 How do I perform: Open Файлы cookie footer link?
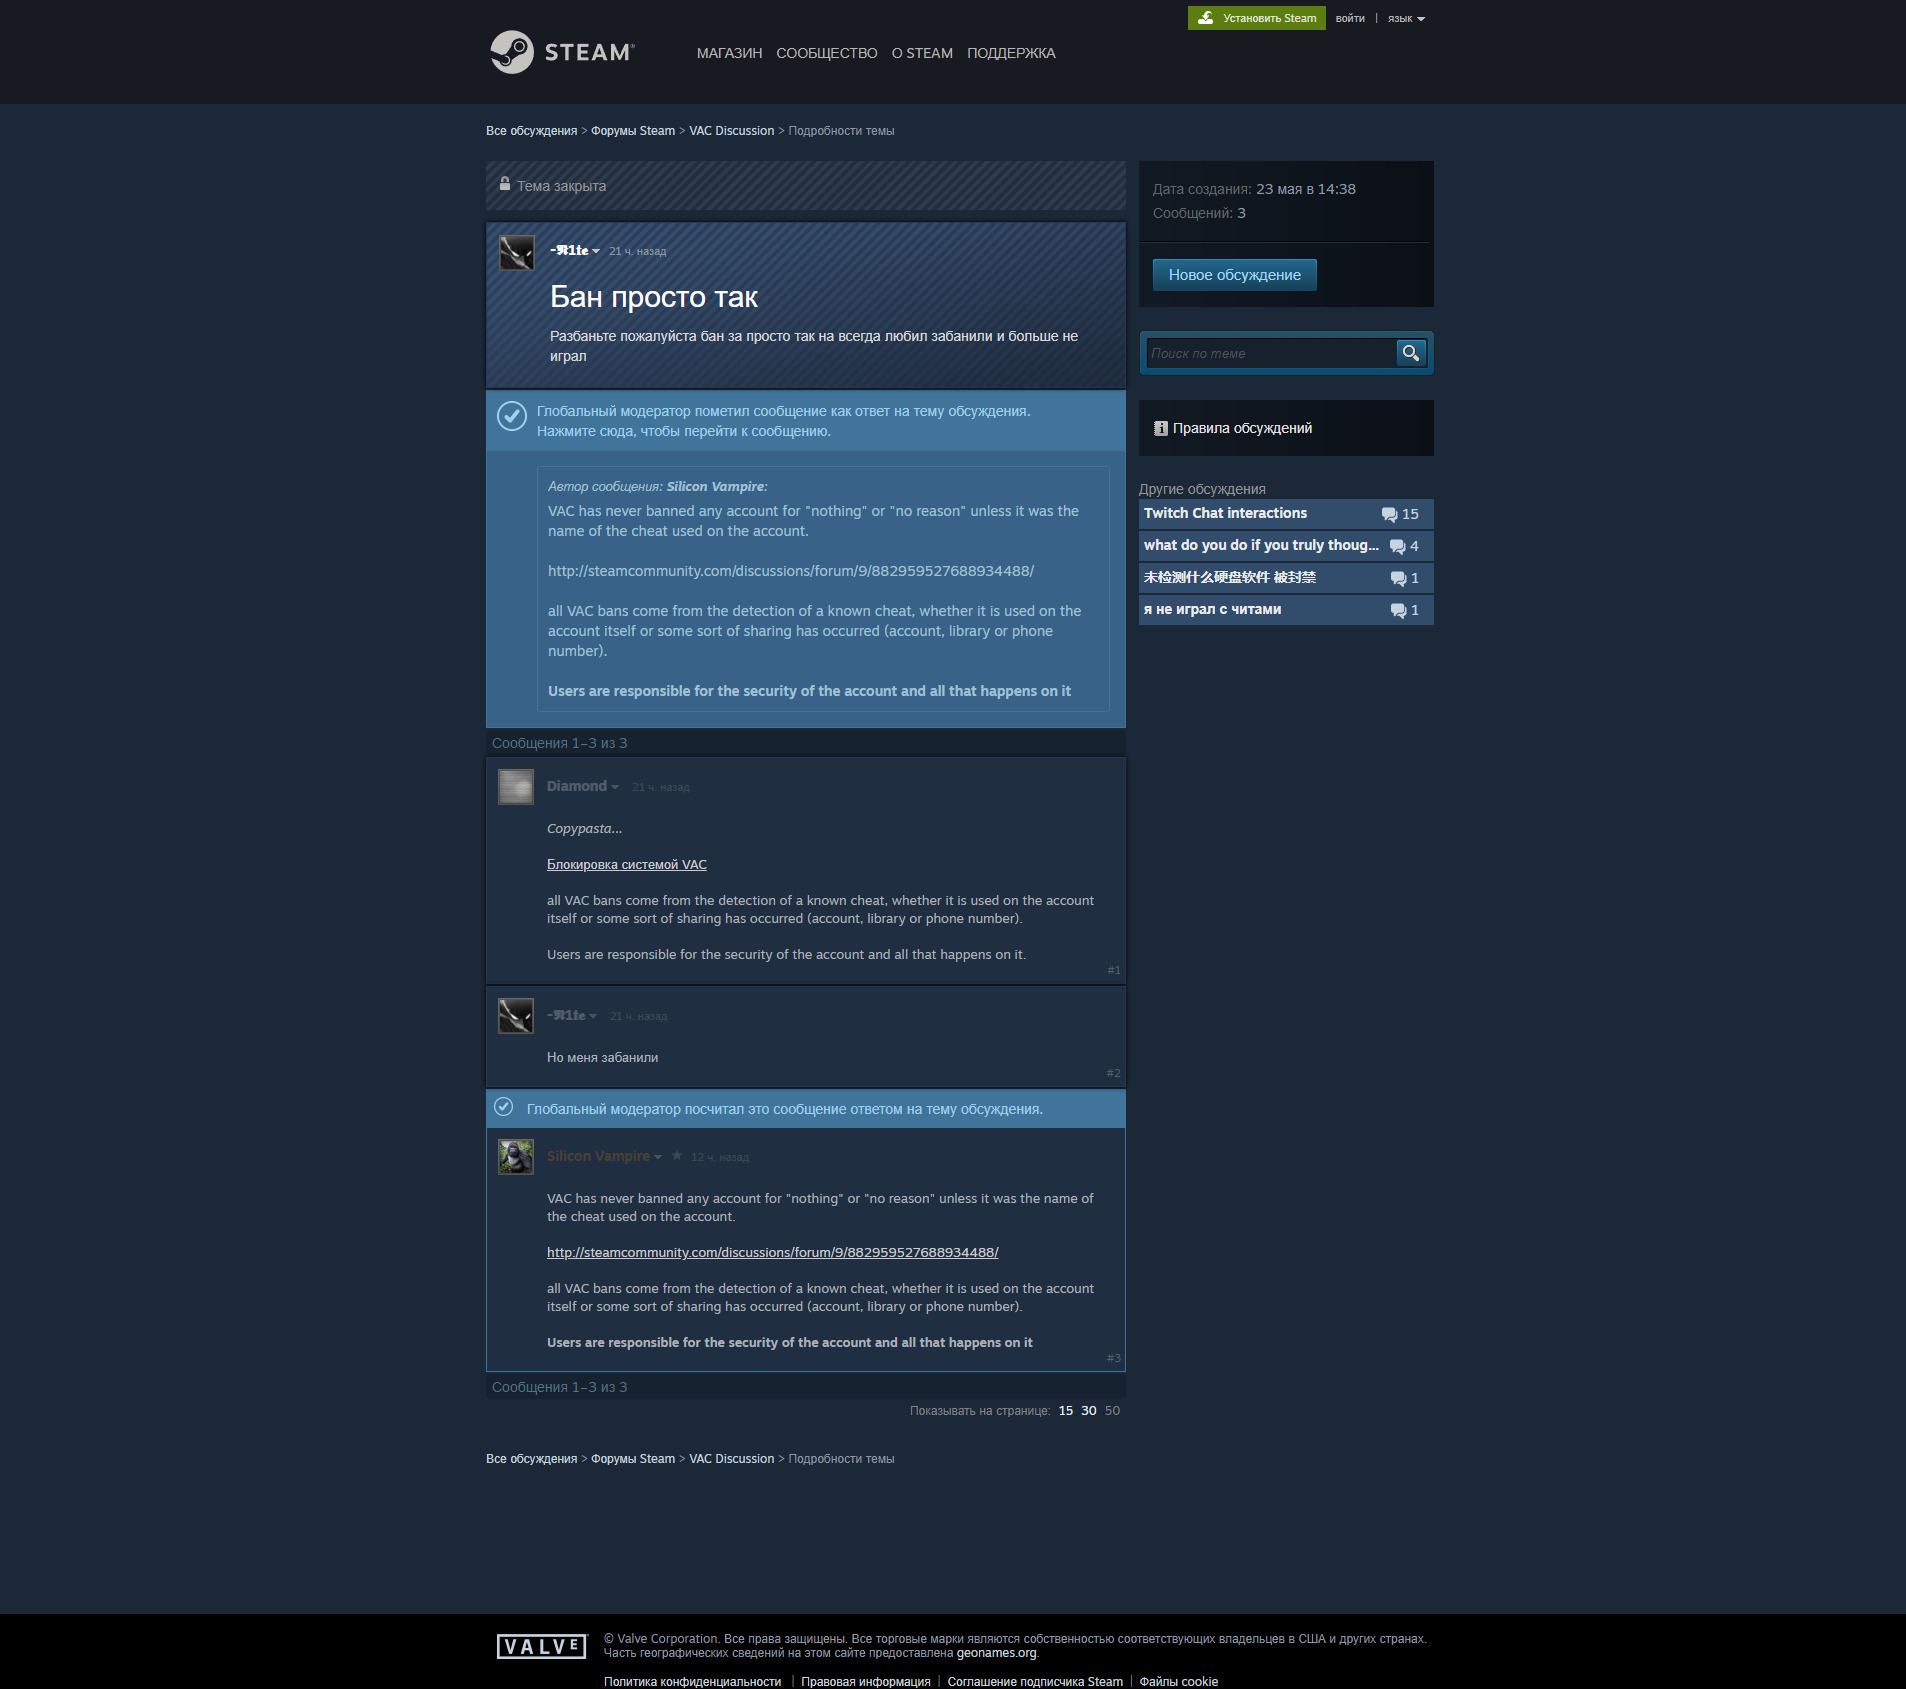point(1178,1682)
